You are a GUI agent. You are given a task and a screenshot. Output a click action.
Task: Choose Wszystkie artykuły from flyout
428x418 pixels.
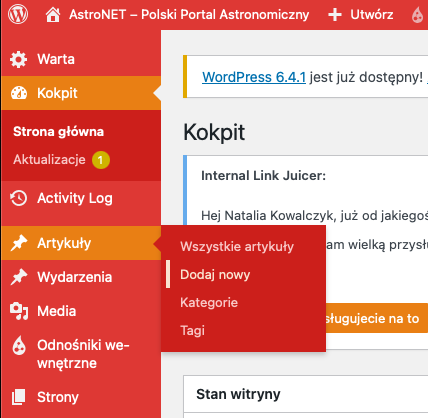coord(237,247)
